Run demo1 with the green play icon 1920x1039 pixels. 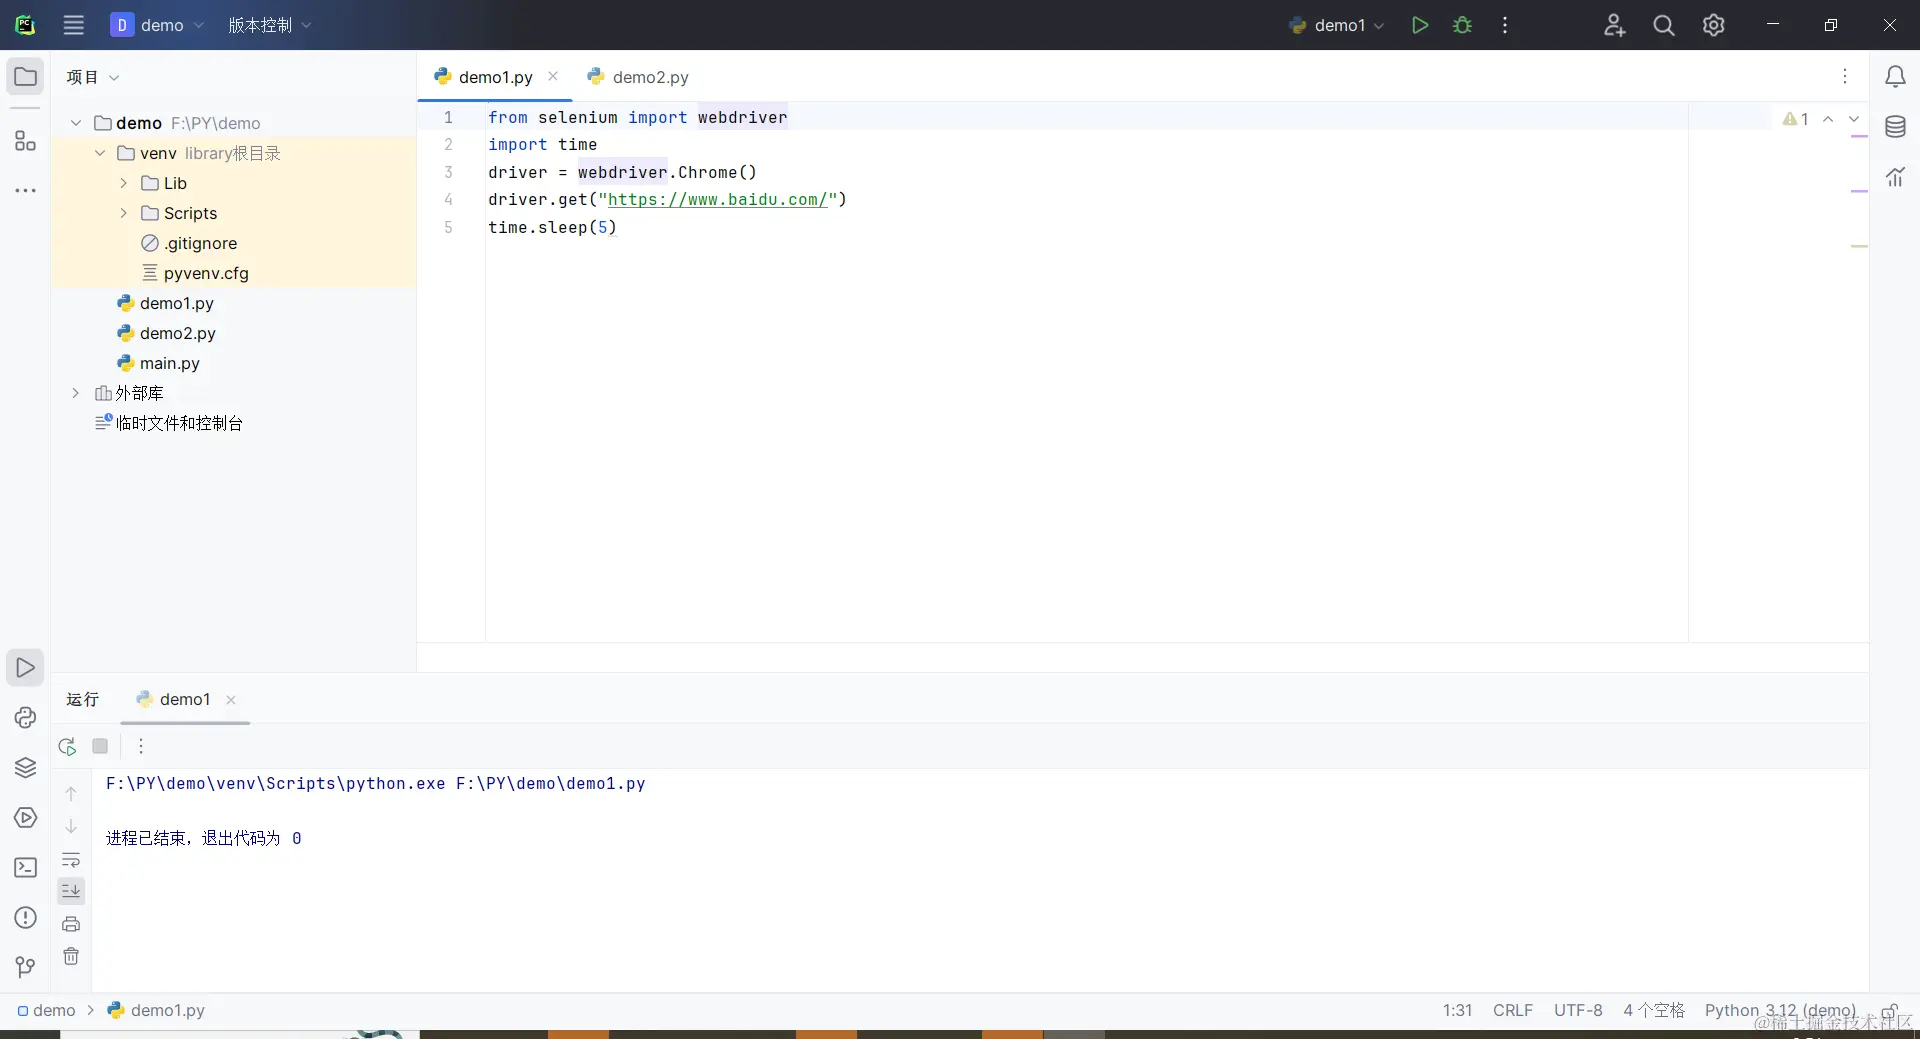pos(1419,25)
